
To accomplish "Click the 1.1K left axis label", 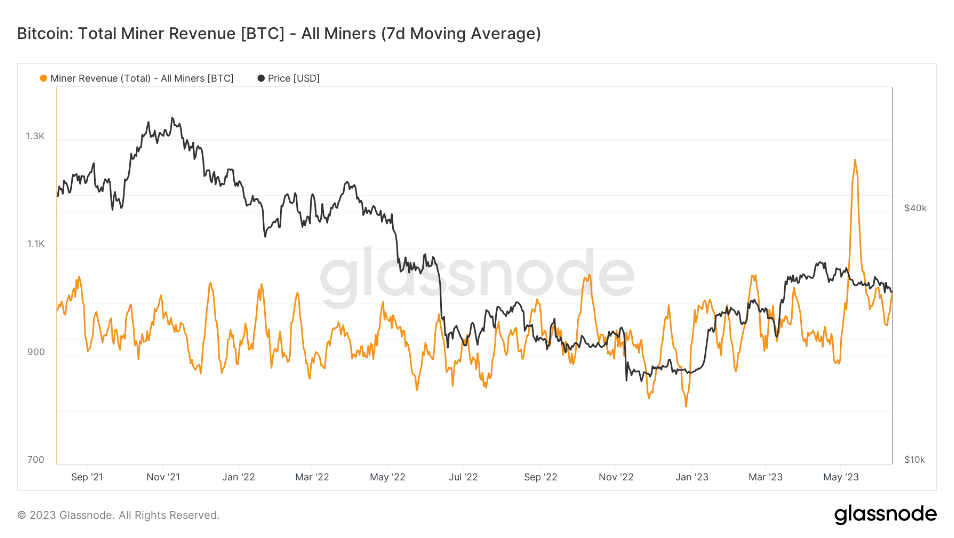I will click(35, 245).
